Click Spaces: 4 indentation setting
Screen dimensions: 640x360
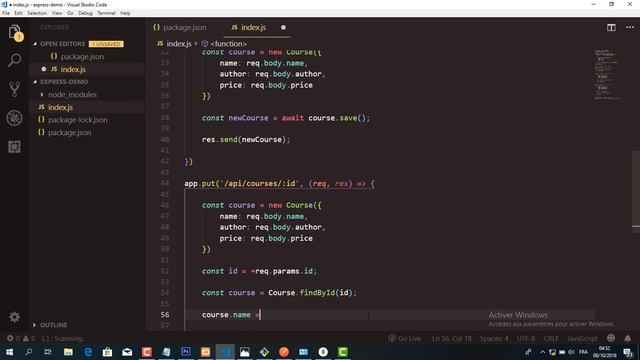(x=494, y=338)
